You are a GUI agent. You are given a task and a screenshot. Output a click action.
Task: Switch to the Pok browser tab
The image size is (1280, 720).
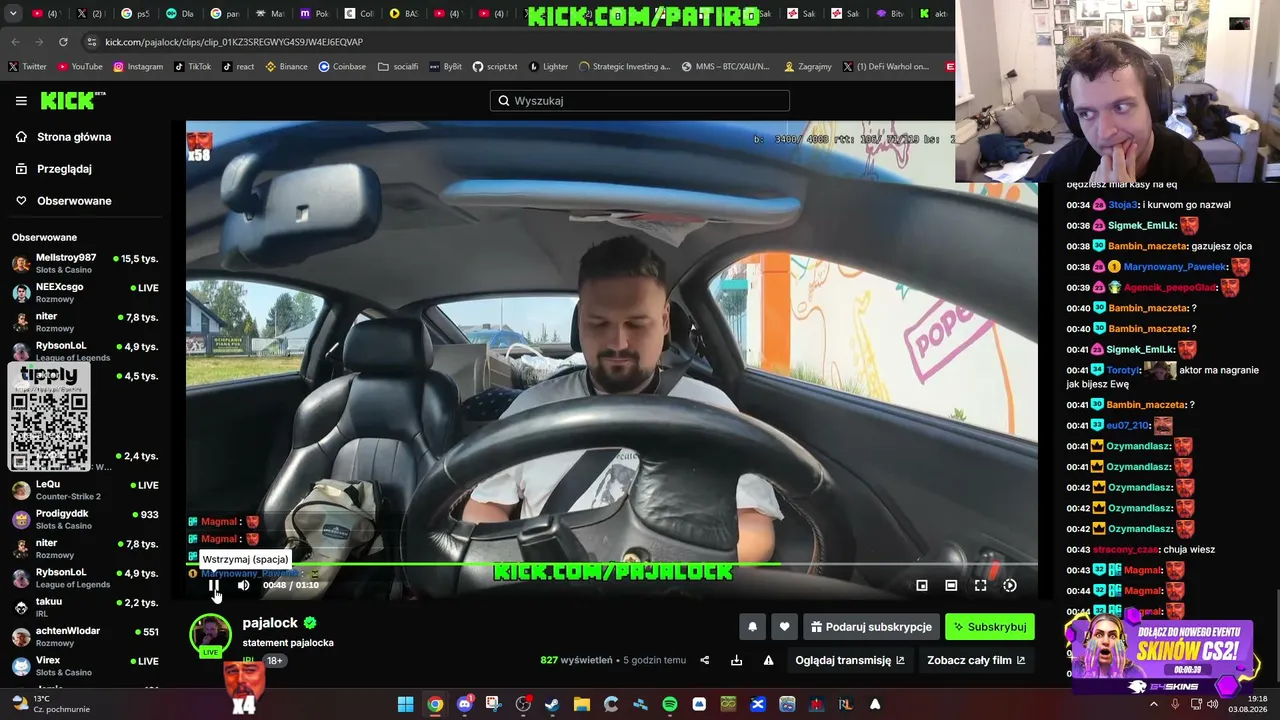[x=314, y=14]
